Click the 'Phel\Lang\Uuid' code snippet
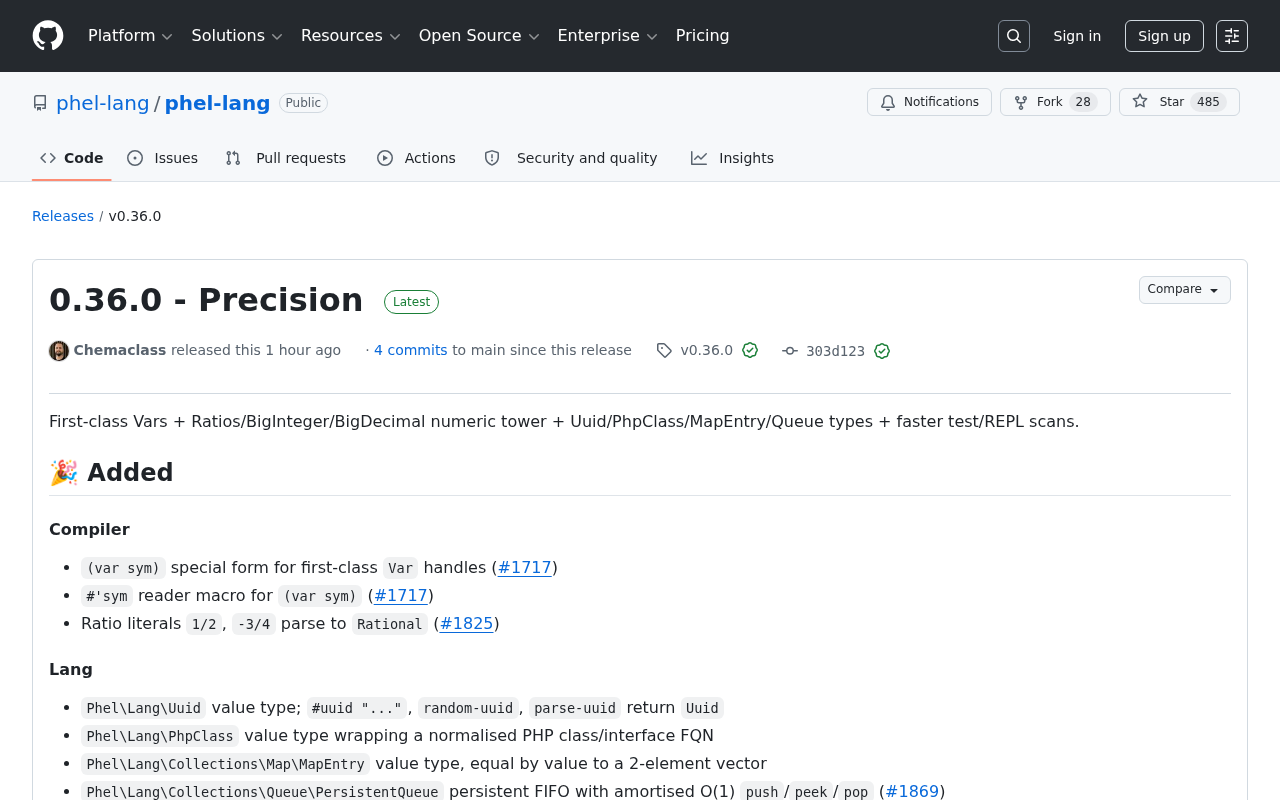The image size is (1280, 800). (x=144, y=708)
